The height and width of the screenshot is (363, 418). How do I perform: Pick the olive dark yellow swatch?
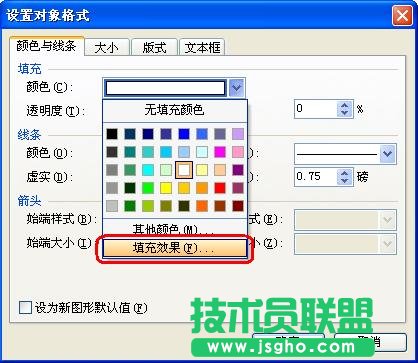[x=166, y=206]
